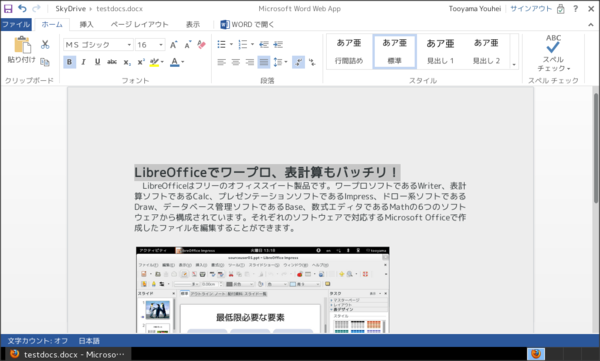Expand the styles gallery
The image size is (600, 361).
point(514,64)
